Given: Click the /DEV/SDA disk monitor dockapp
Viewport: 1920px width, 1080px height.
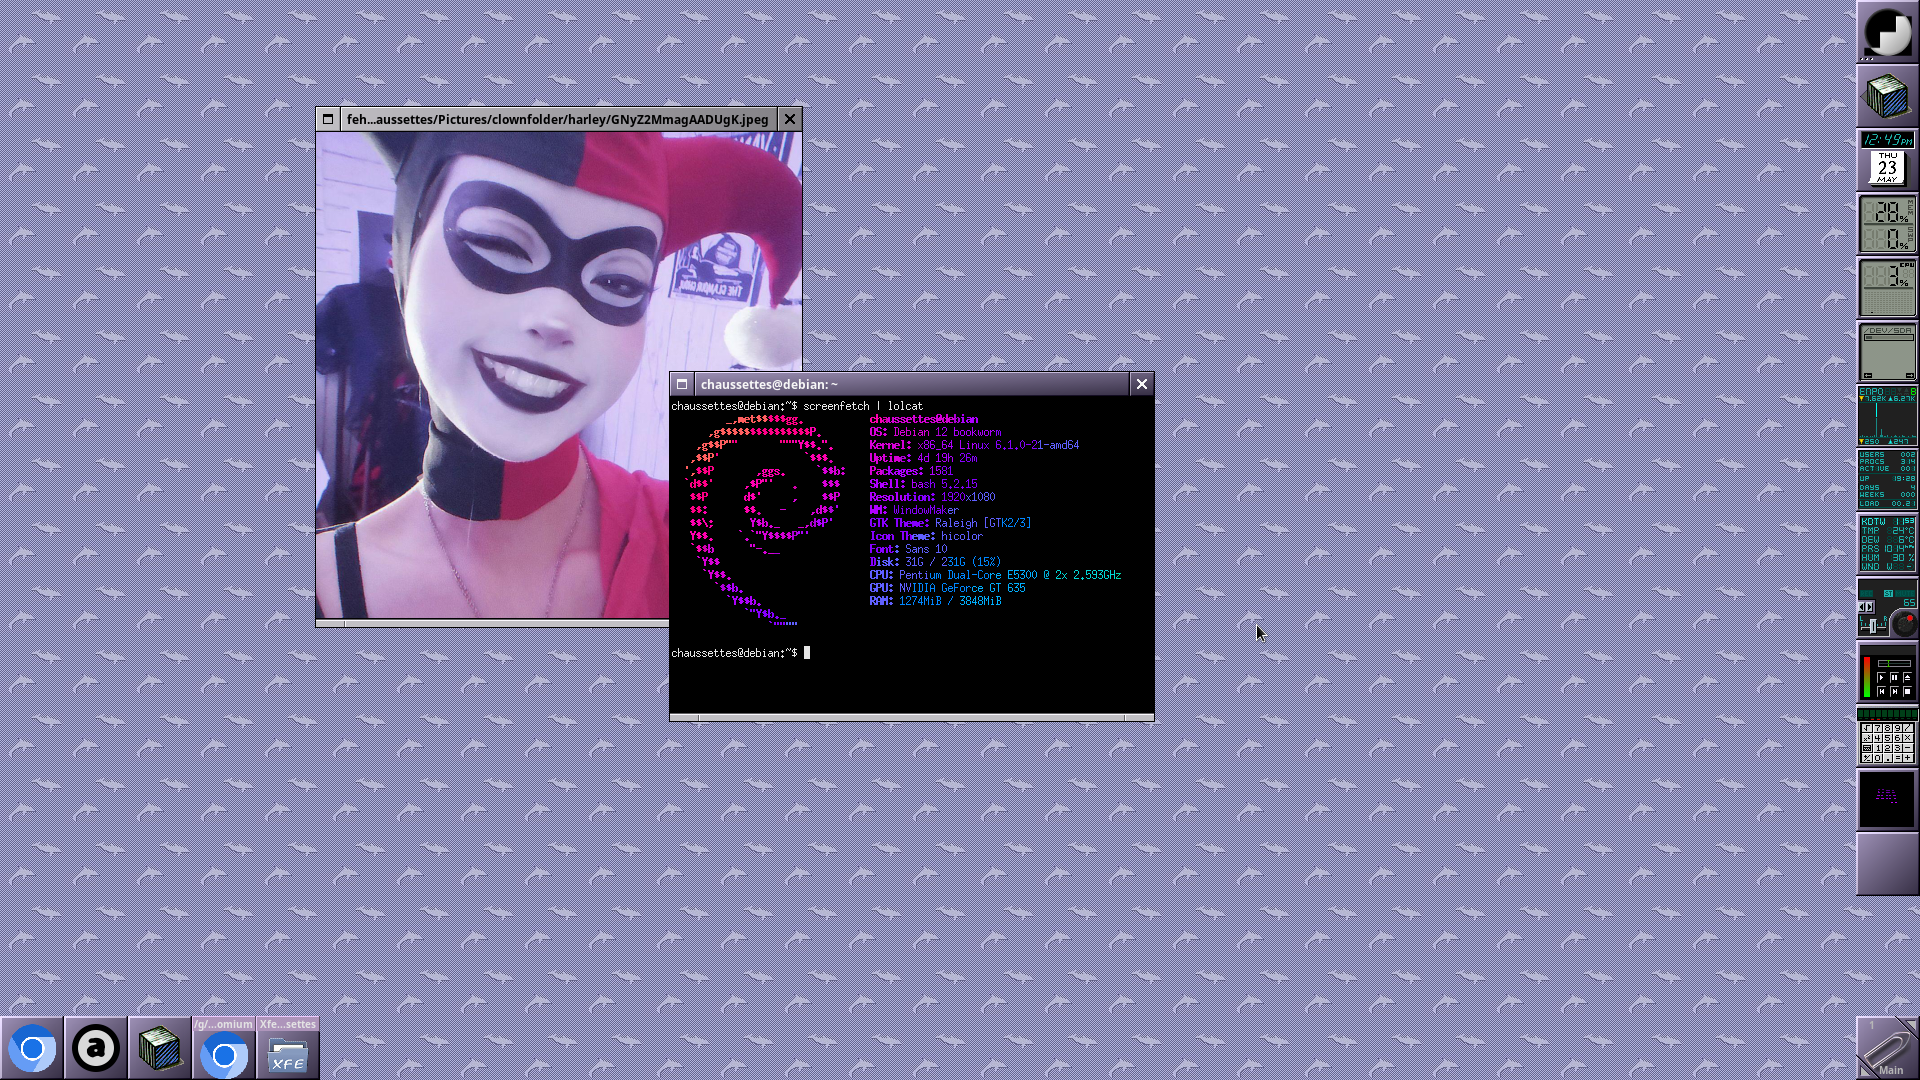Looking at the screenshot, I should [1887, 351].
